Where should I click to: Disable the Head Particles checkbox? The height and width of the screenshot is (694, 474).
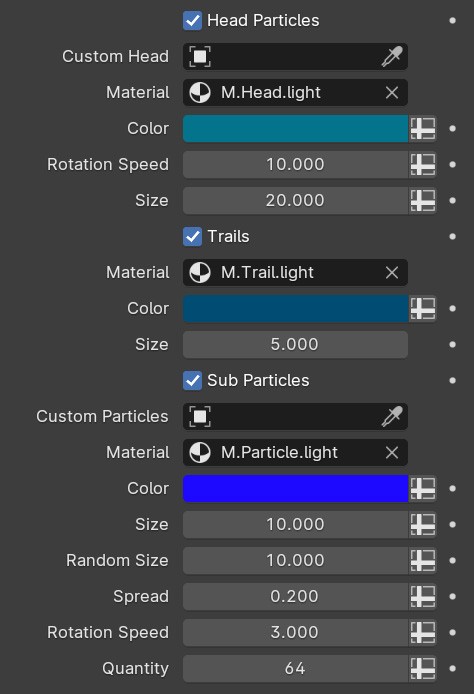(x=193, y=21)
